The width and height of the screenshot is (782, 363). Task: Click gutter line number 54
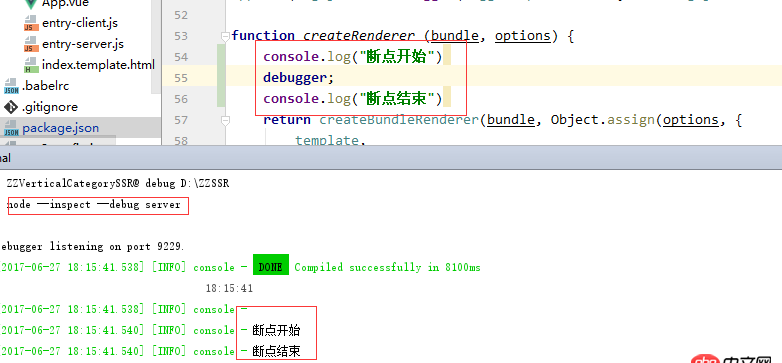pos(181,57)
